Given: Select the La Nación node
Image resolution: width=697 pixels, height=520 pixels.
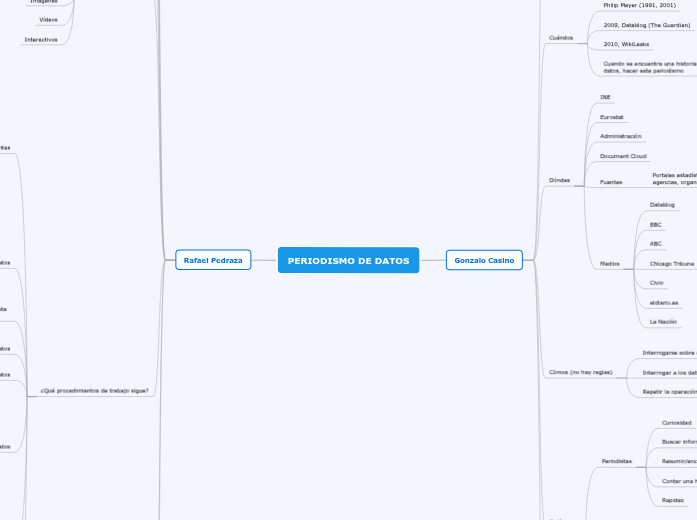Looking at the screenshot, I should pyautogui.click(x=663, y=322).
